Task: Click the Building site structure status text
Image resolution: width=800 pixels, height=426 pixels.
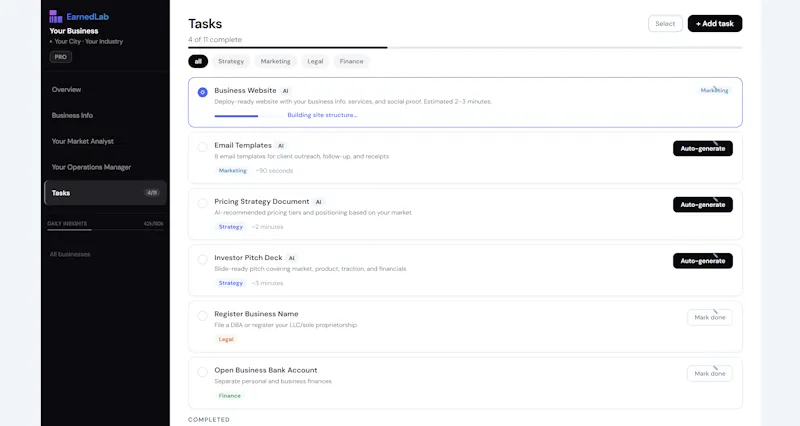Action: 322,115
